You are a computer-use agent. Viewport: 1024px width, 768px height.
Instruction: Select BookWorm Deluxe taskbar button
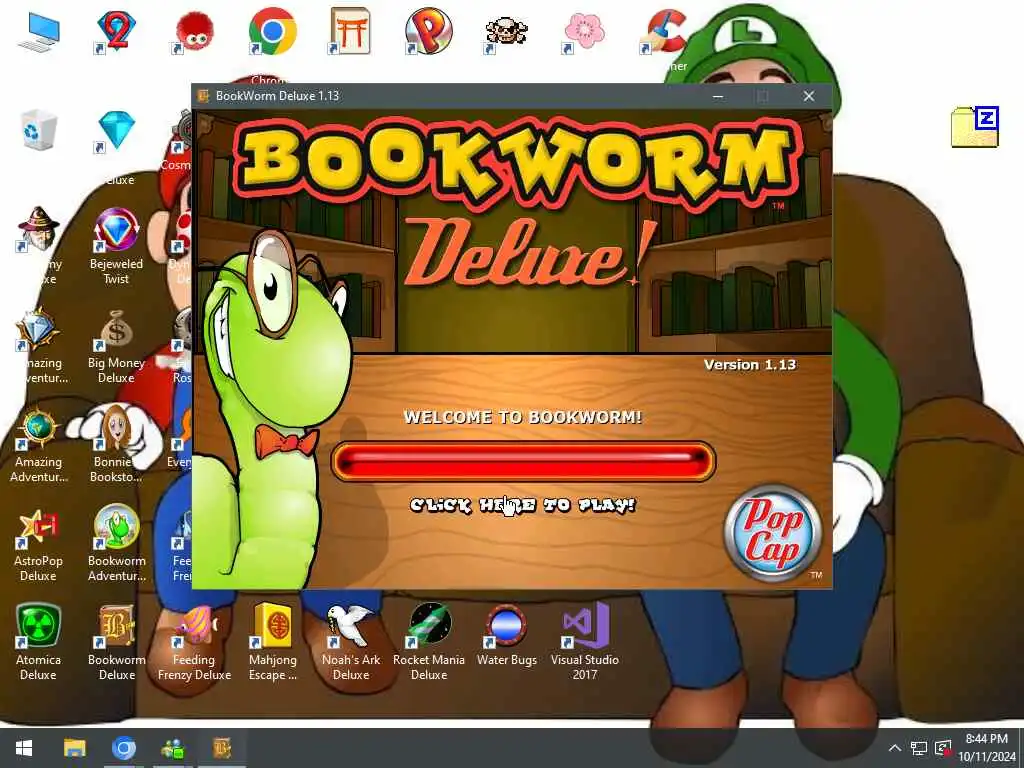pos(222,748)
